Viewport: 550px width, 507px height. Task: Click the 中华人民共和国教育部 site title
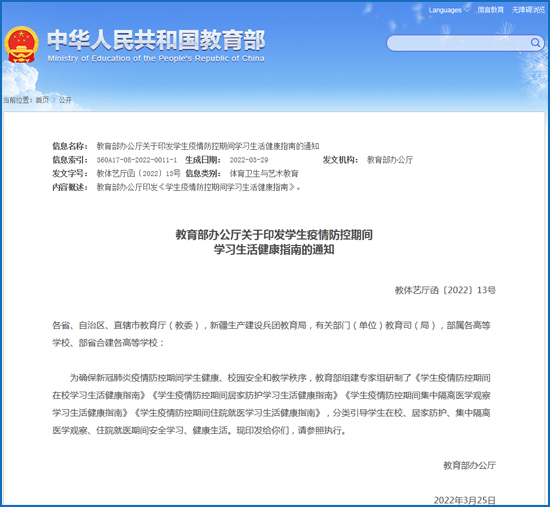(156, 40)
